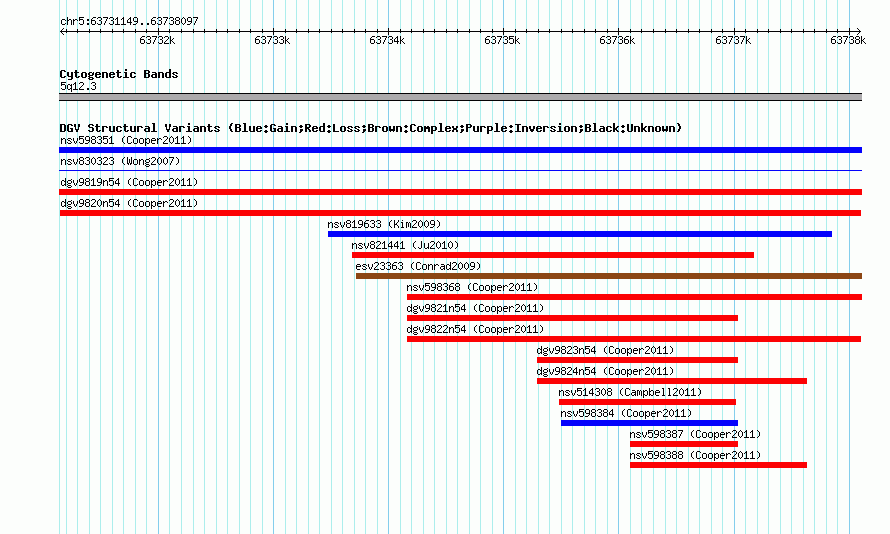The image size is (890, 534).
Task: Click the Cytogenetic Bands track title
Action: pyautogui.click(x=119, y=74)
